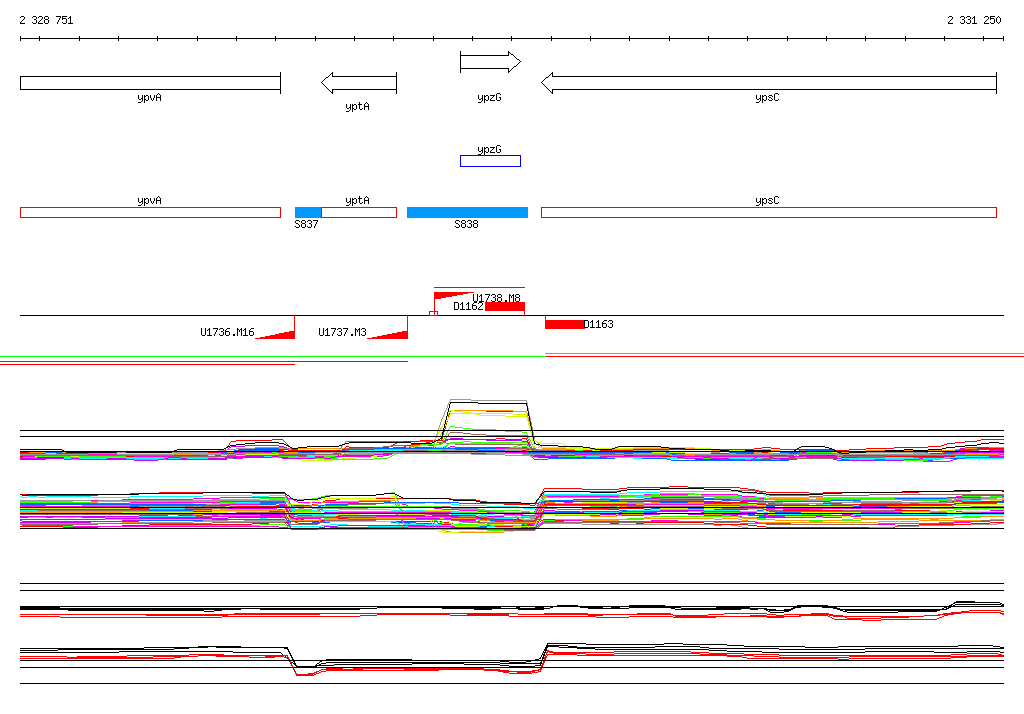
Task: Select the red-outlined yptA segment box
Action: pyautogui.click(x=359, y=212)
